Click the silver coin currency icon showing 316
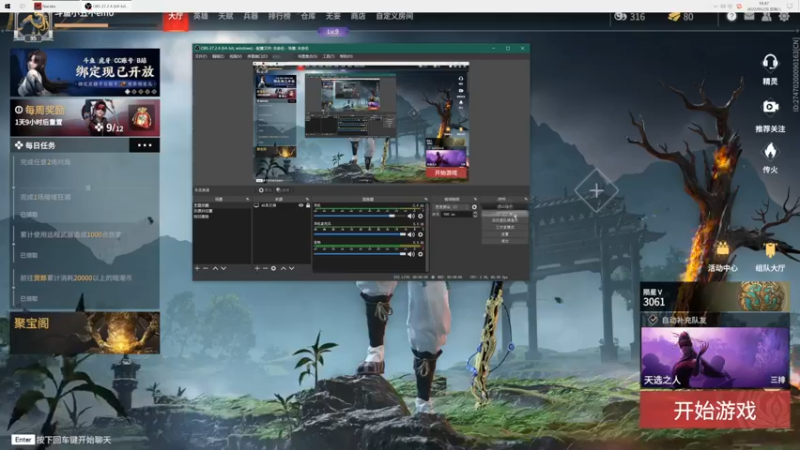The height and width of the screenshot is (450, 800). (x=620, y=16)
